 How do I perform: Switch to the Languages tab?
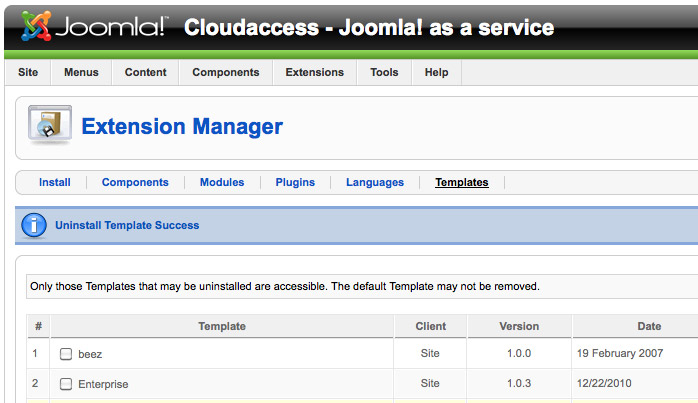click(x=375, y=182)
